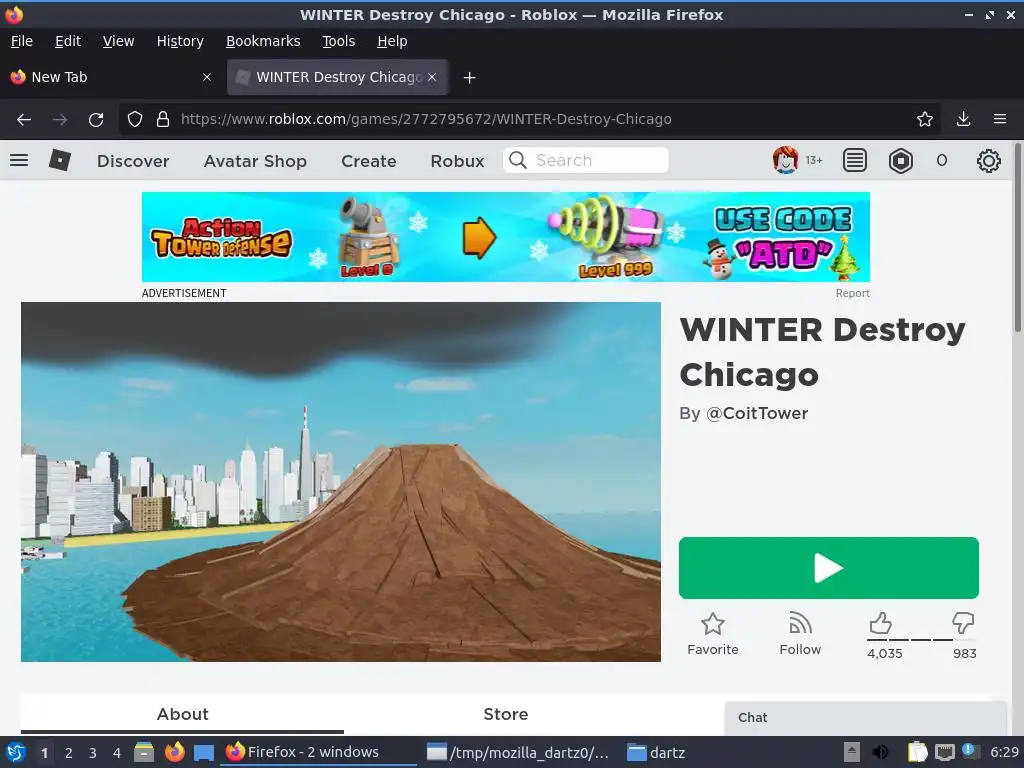
Task: Open the History menu
Action: click(x=180, y=41)
